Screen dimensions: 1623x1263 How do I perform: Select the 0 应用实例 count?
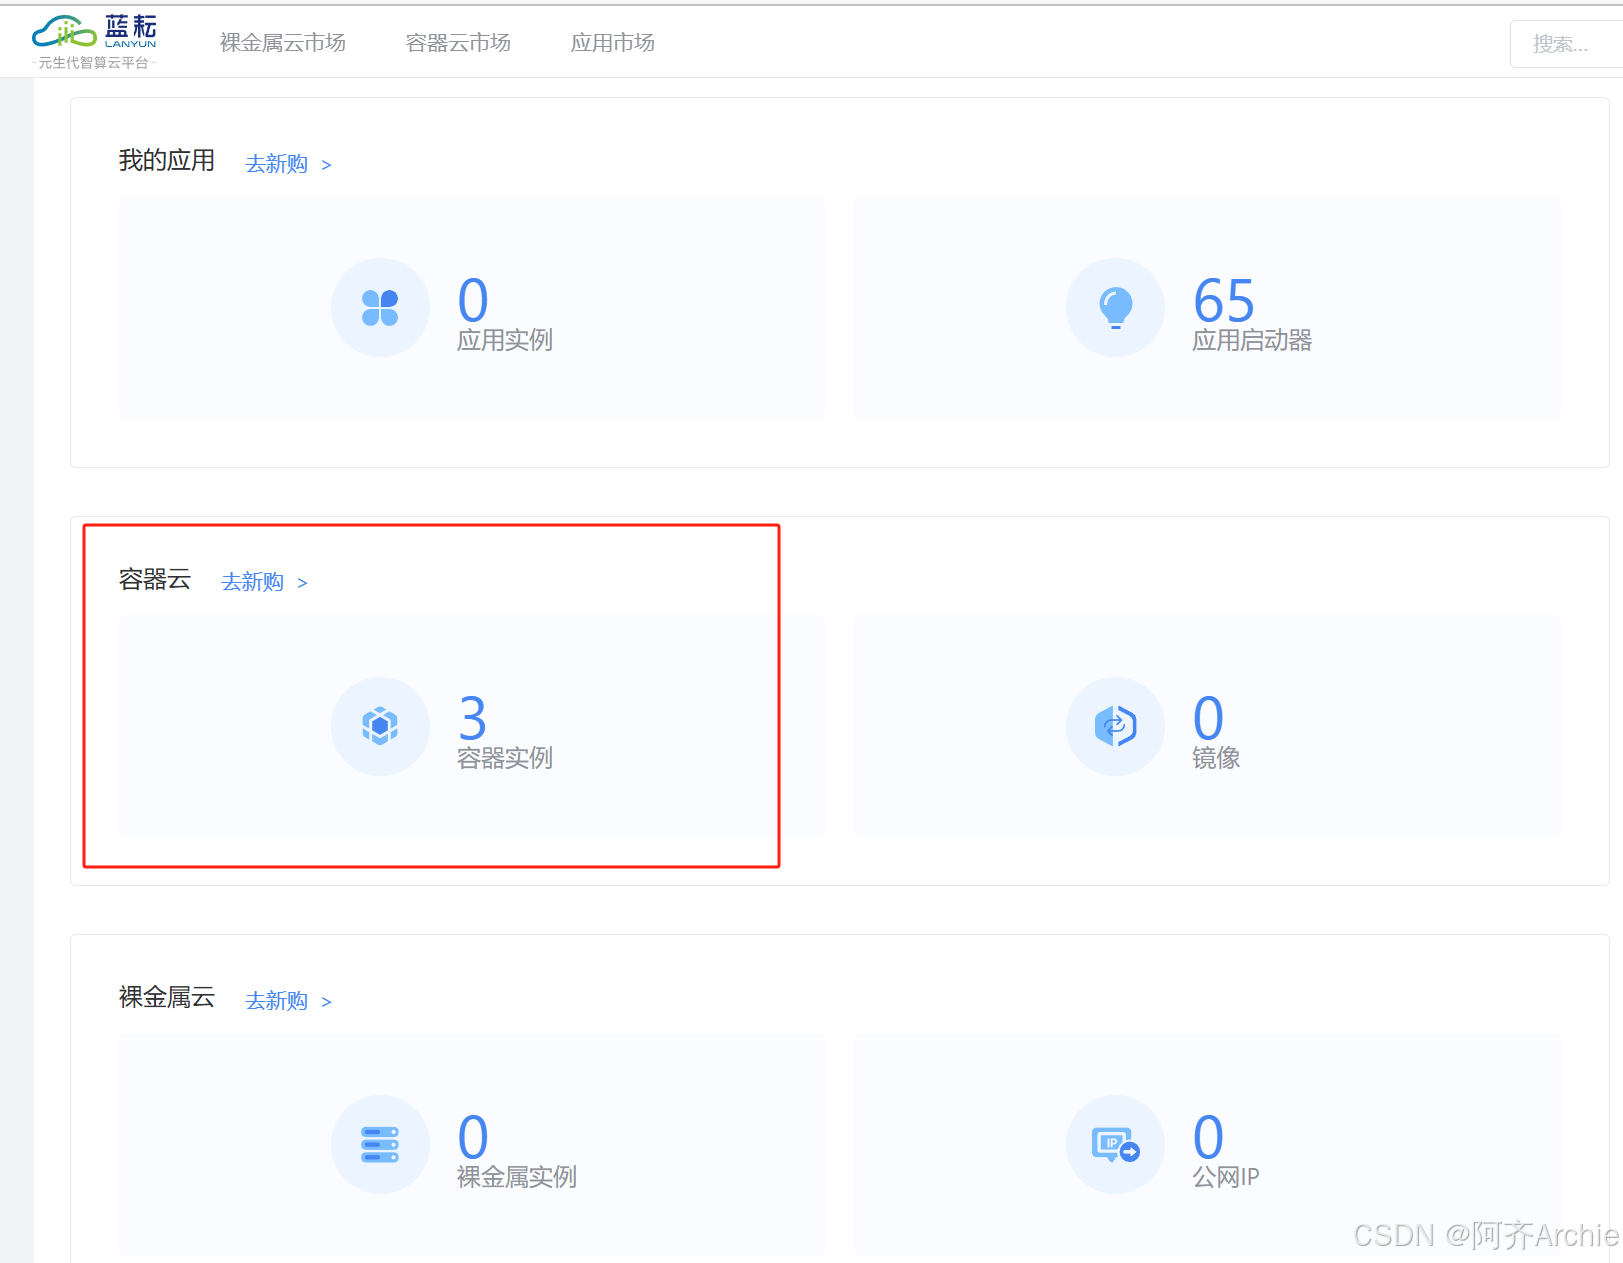(x=473, y=300)
